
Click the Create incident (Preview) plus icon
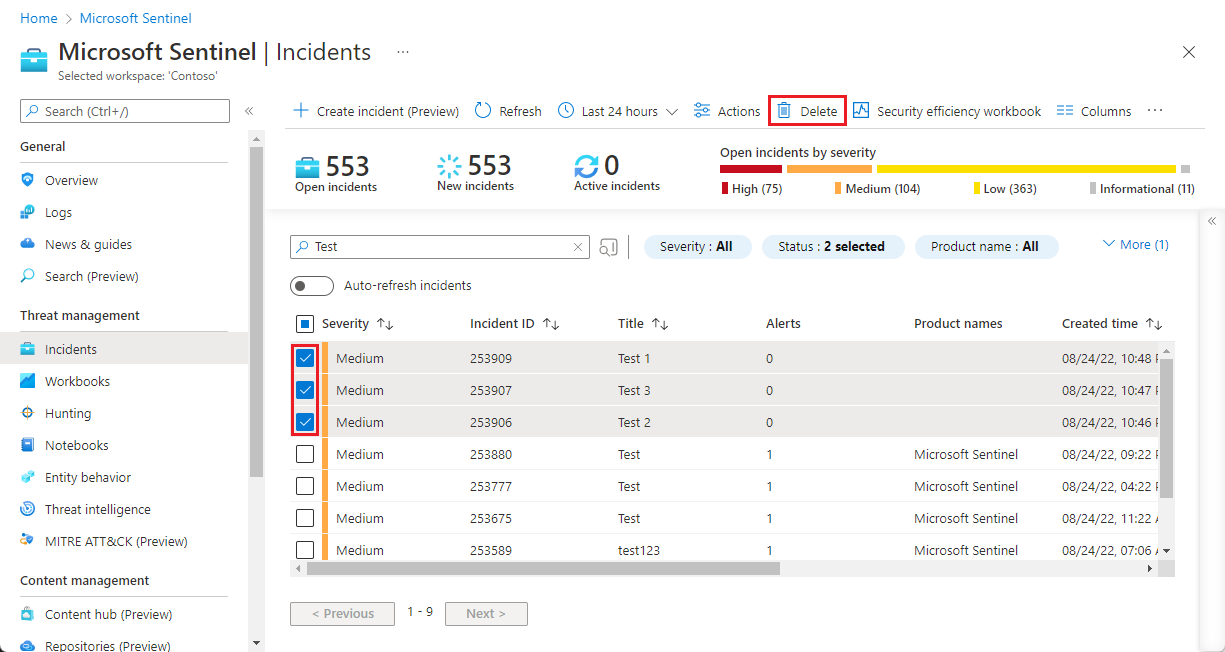(x=301, y=111)
